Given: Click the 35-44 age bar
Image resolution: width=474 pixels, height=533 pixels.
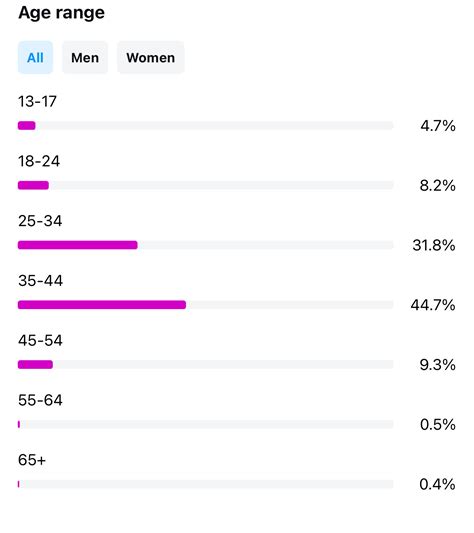Looking at the screenshot, I should (x=206, y=305).
